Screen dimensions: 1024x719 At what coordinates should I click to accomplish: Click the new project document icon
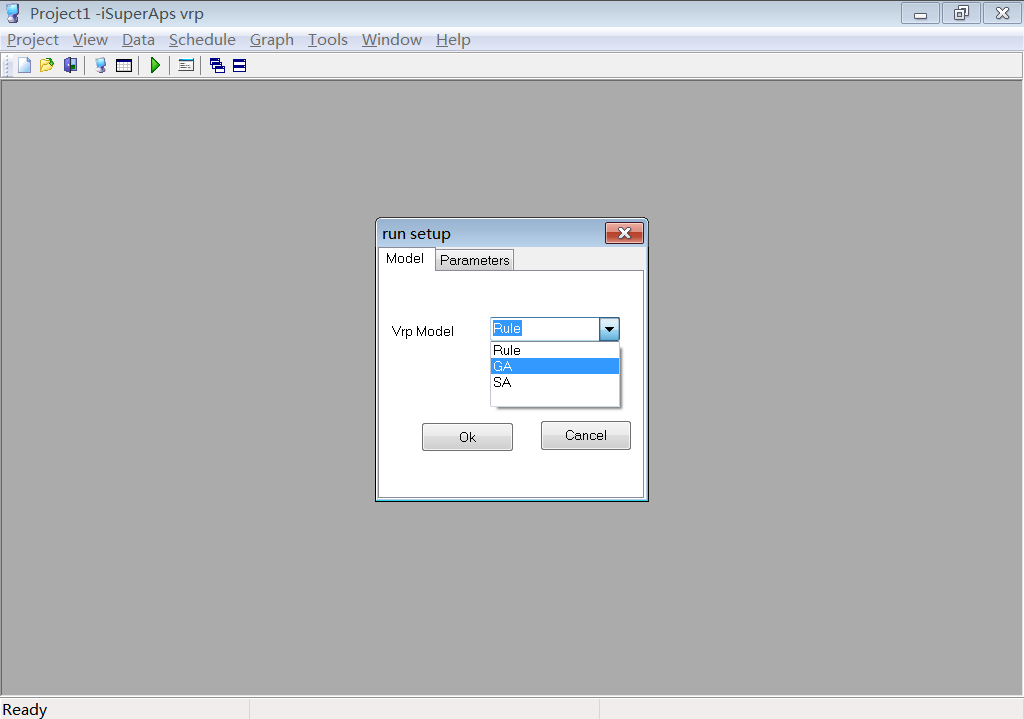pos(25,66)
